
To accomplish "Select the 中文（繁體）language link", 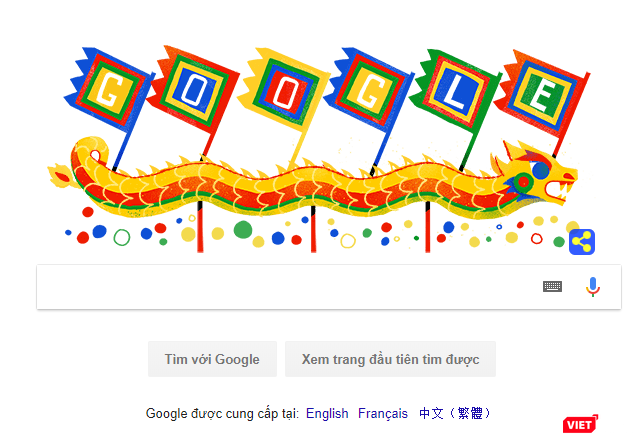I will [x=454, y=413].
